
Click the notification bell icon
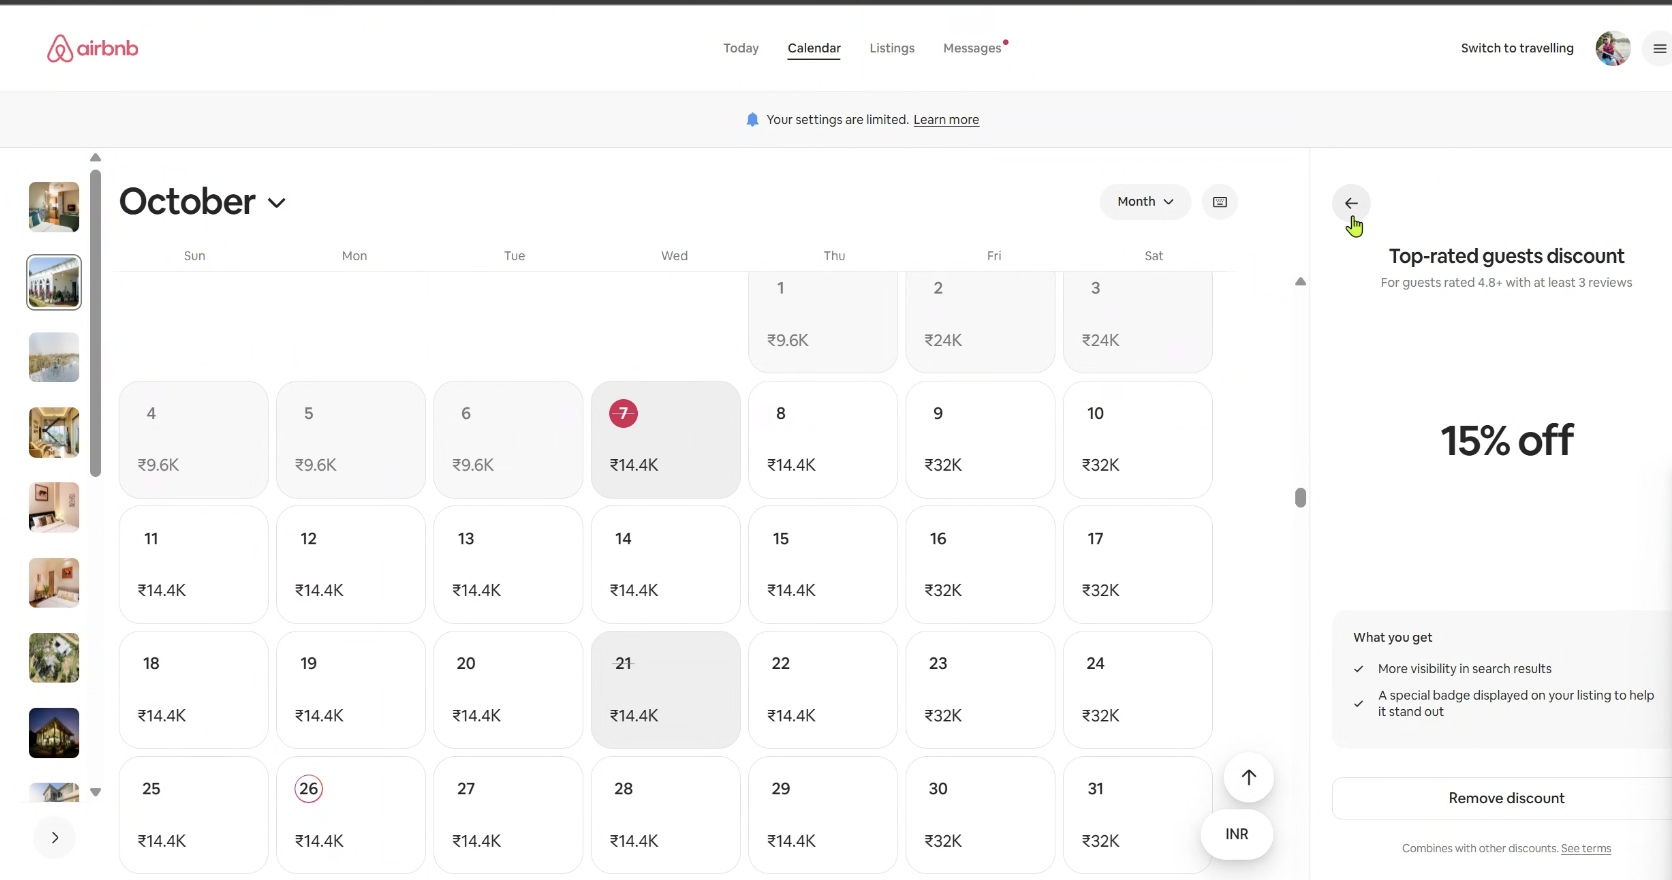752,120
